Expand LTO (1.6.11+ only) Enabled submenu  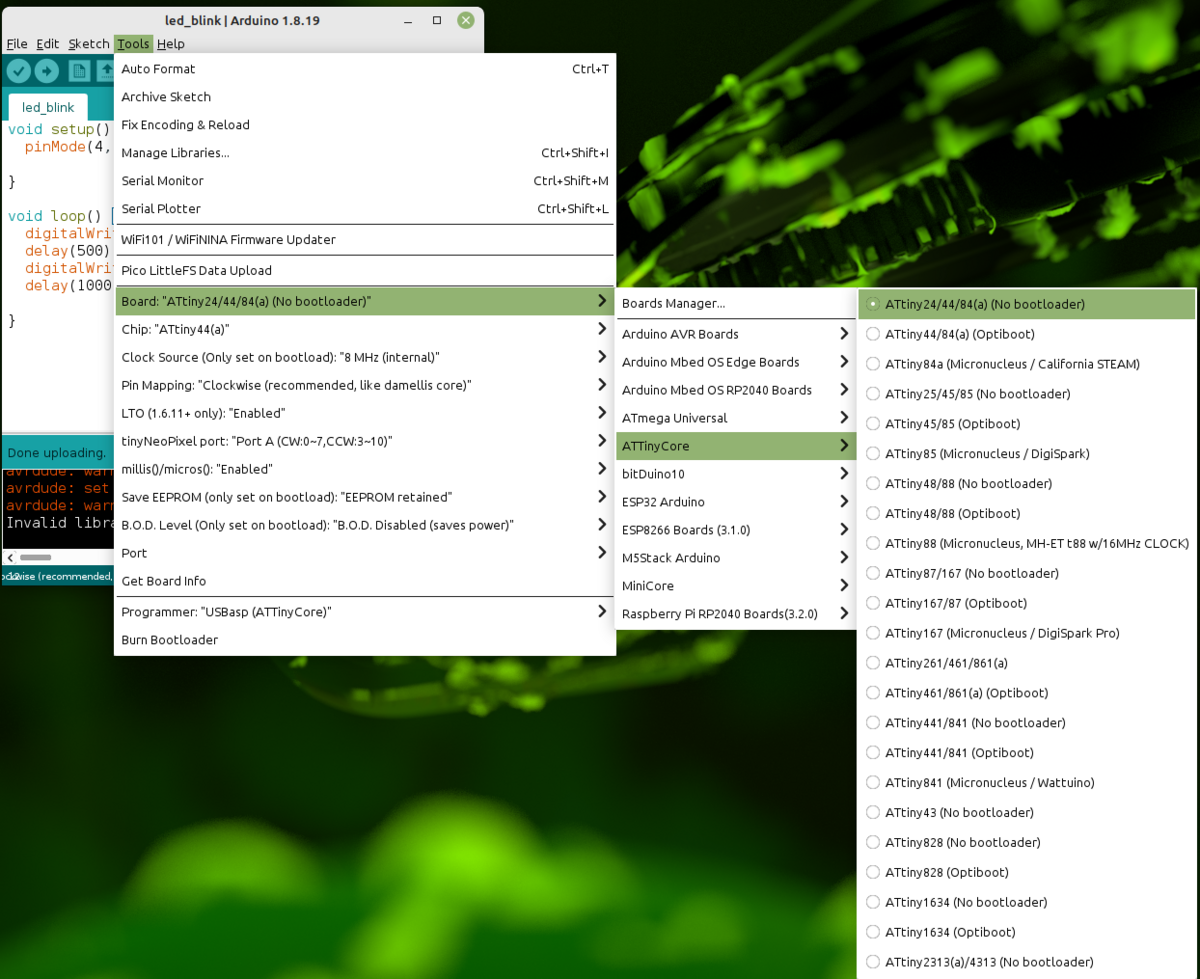click(x=365, y=413)
